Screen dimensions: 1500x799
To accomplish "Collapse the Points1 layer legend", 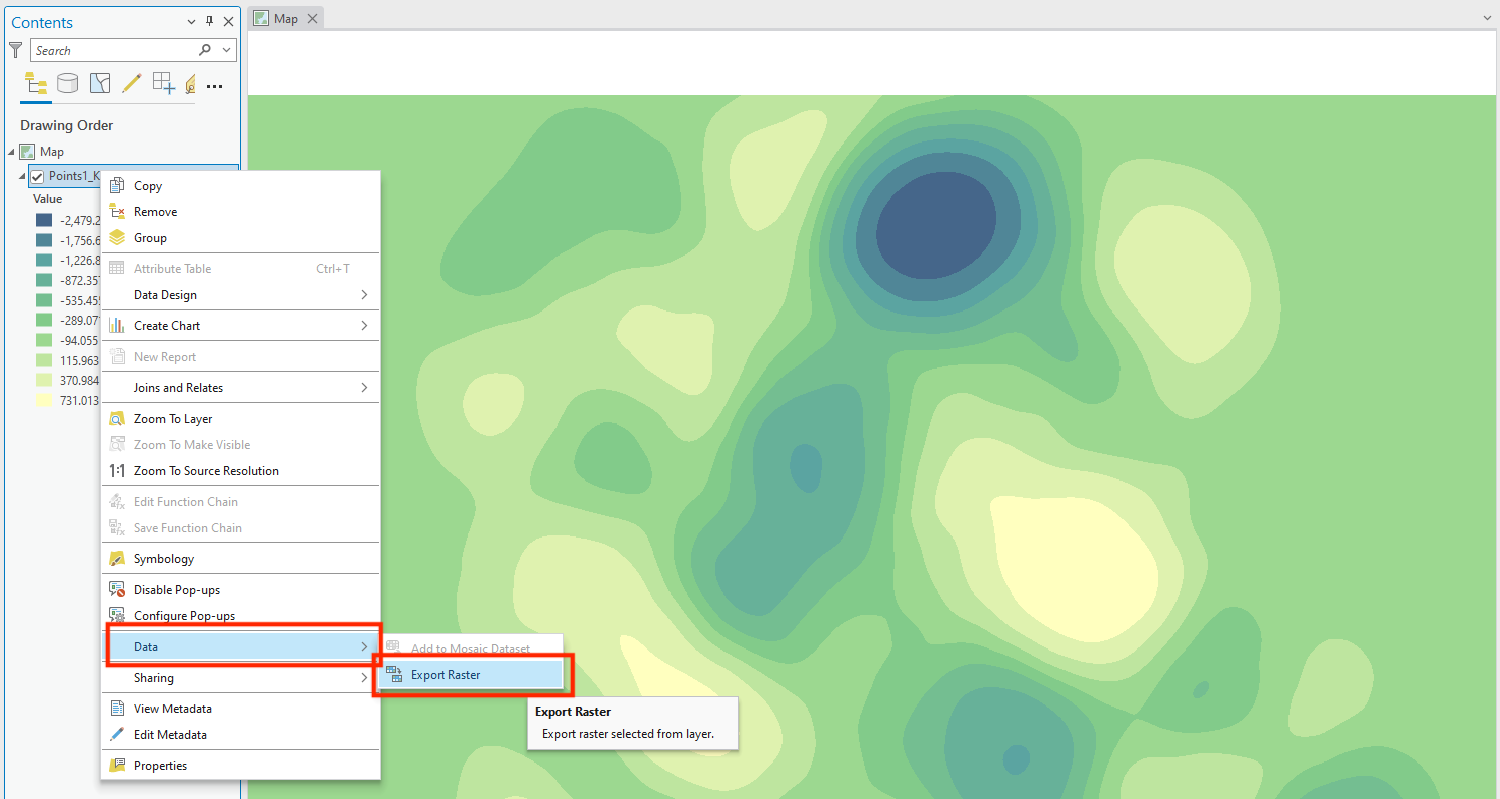I will point(22,175).
